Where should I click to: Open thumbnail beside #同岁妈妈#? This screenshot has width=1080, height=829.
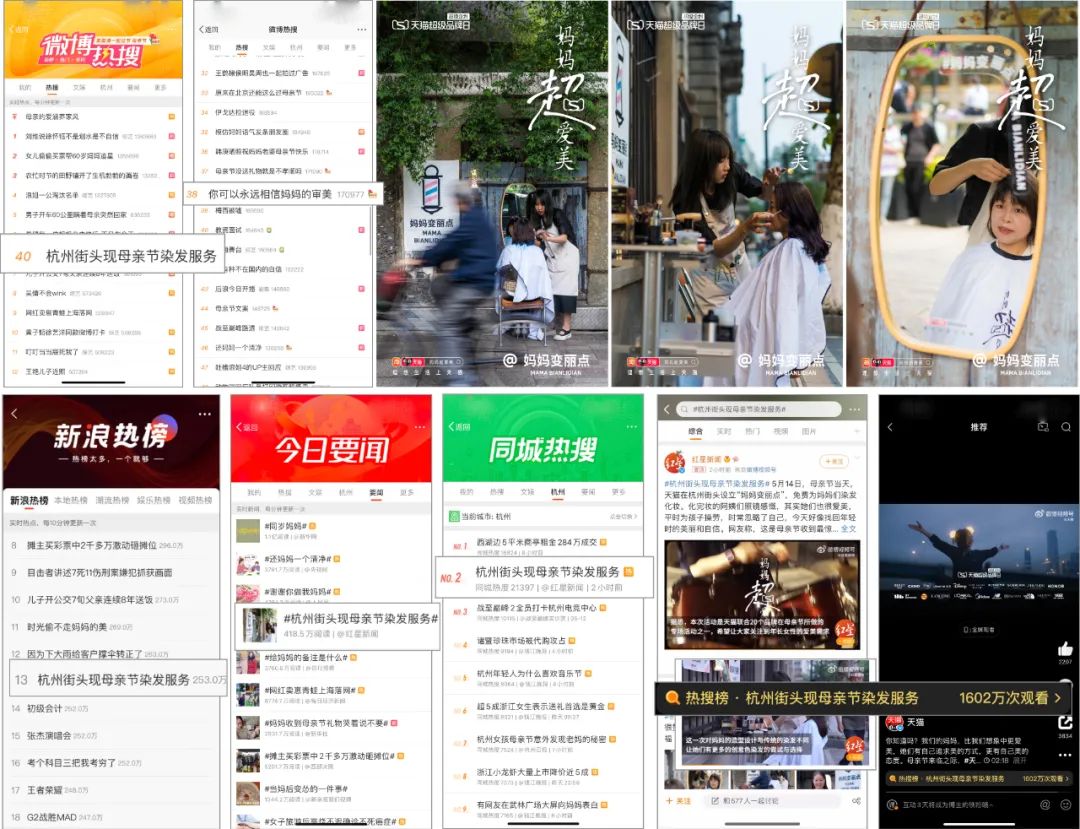click(248, 531)
